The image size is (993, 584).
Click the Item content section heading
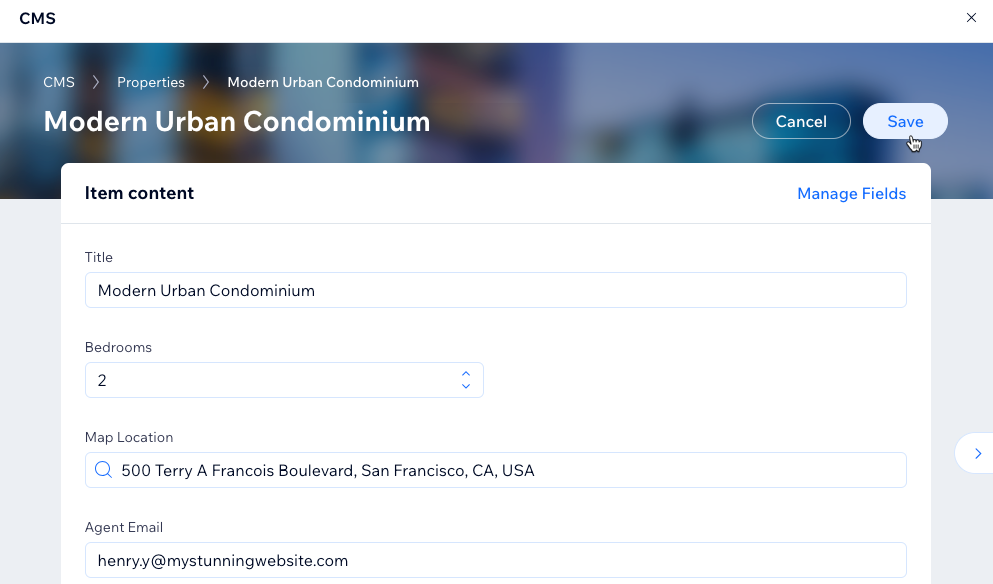coord(139,193)
